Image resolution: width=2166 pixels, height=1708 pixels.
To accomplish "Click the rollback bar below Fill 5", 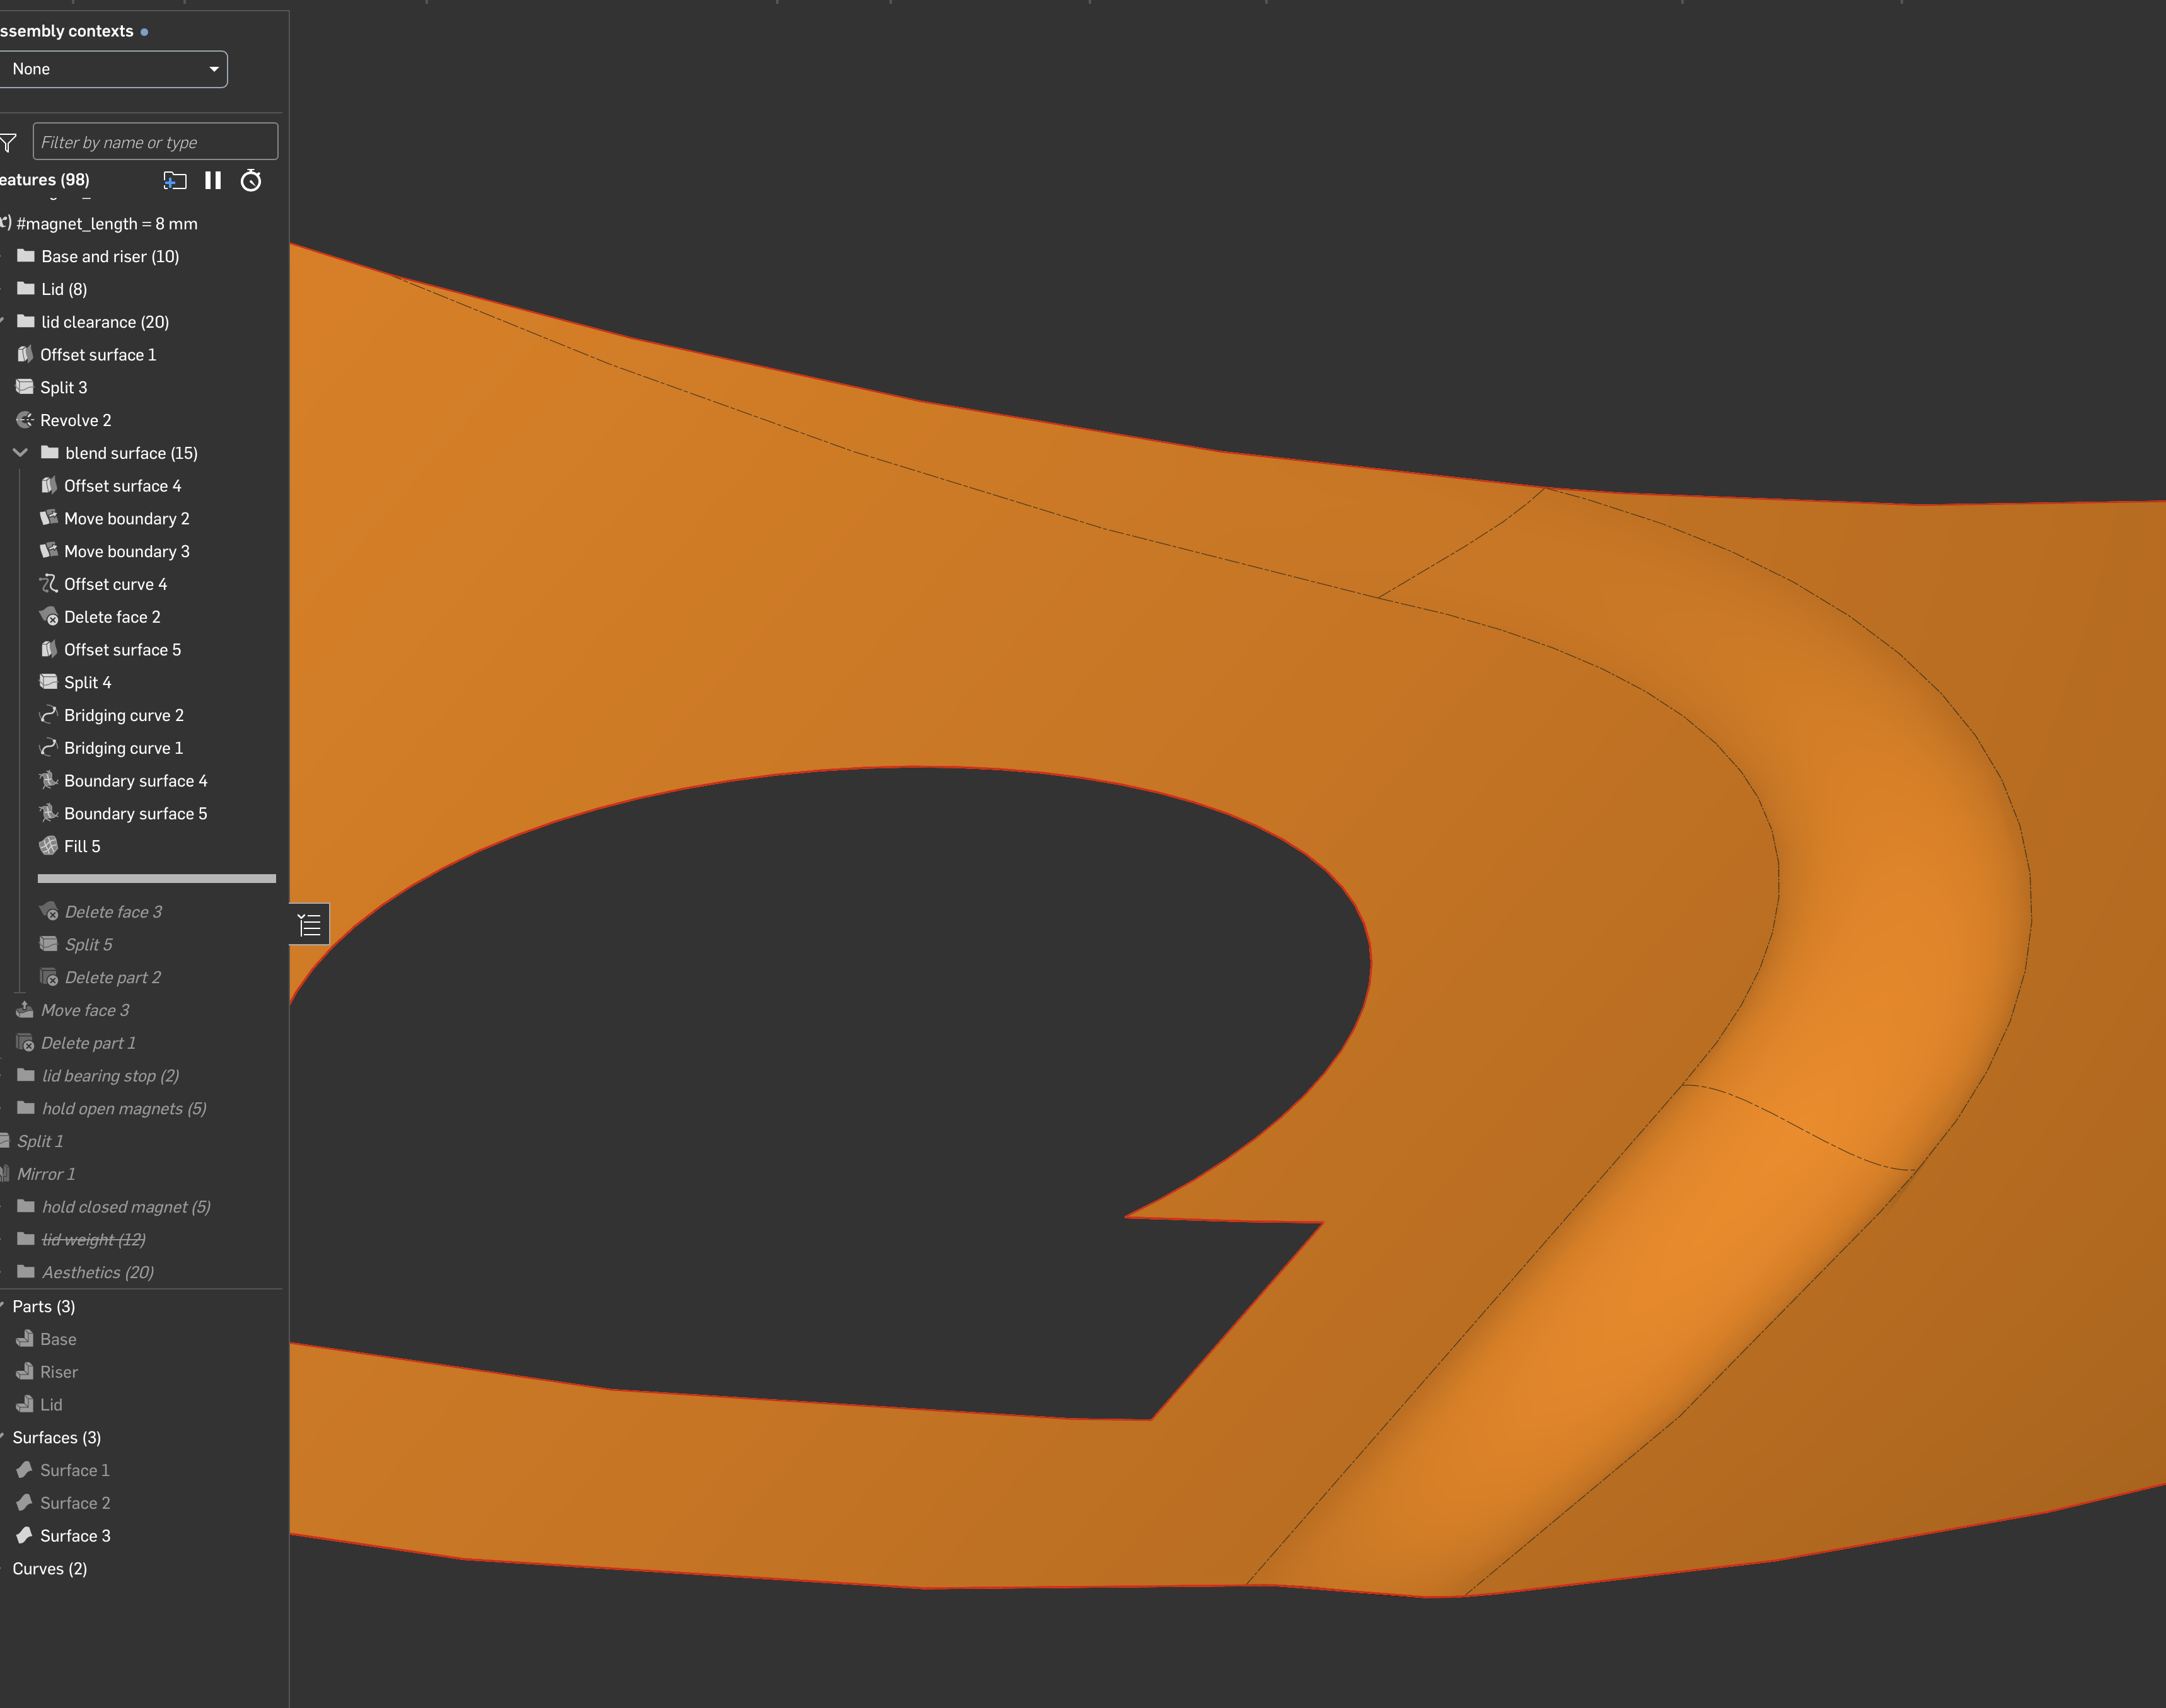I will (156, 879).
